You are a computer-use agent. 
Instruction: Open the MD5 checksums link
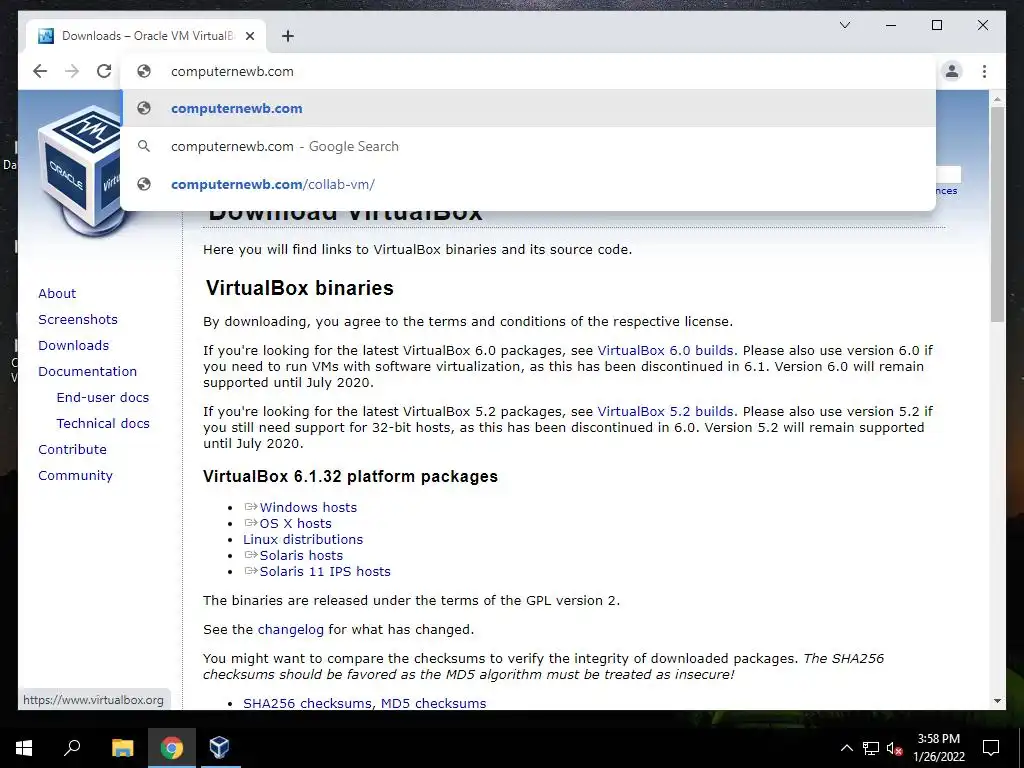(434, 703)
